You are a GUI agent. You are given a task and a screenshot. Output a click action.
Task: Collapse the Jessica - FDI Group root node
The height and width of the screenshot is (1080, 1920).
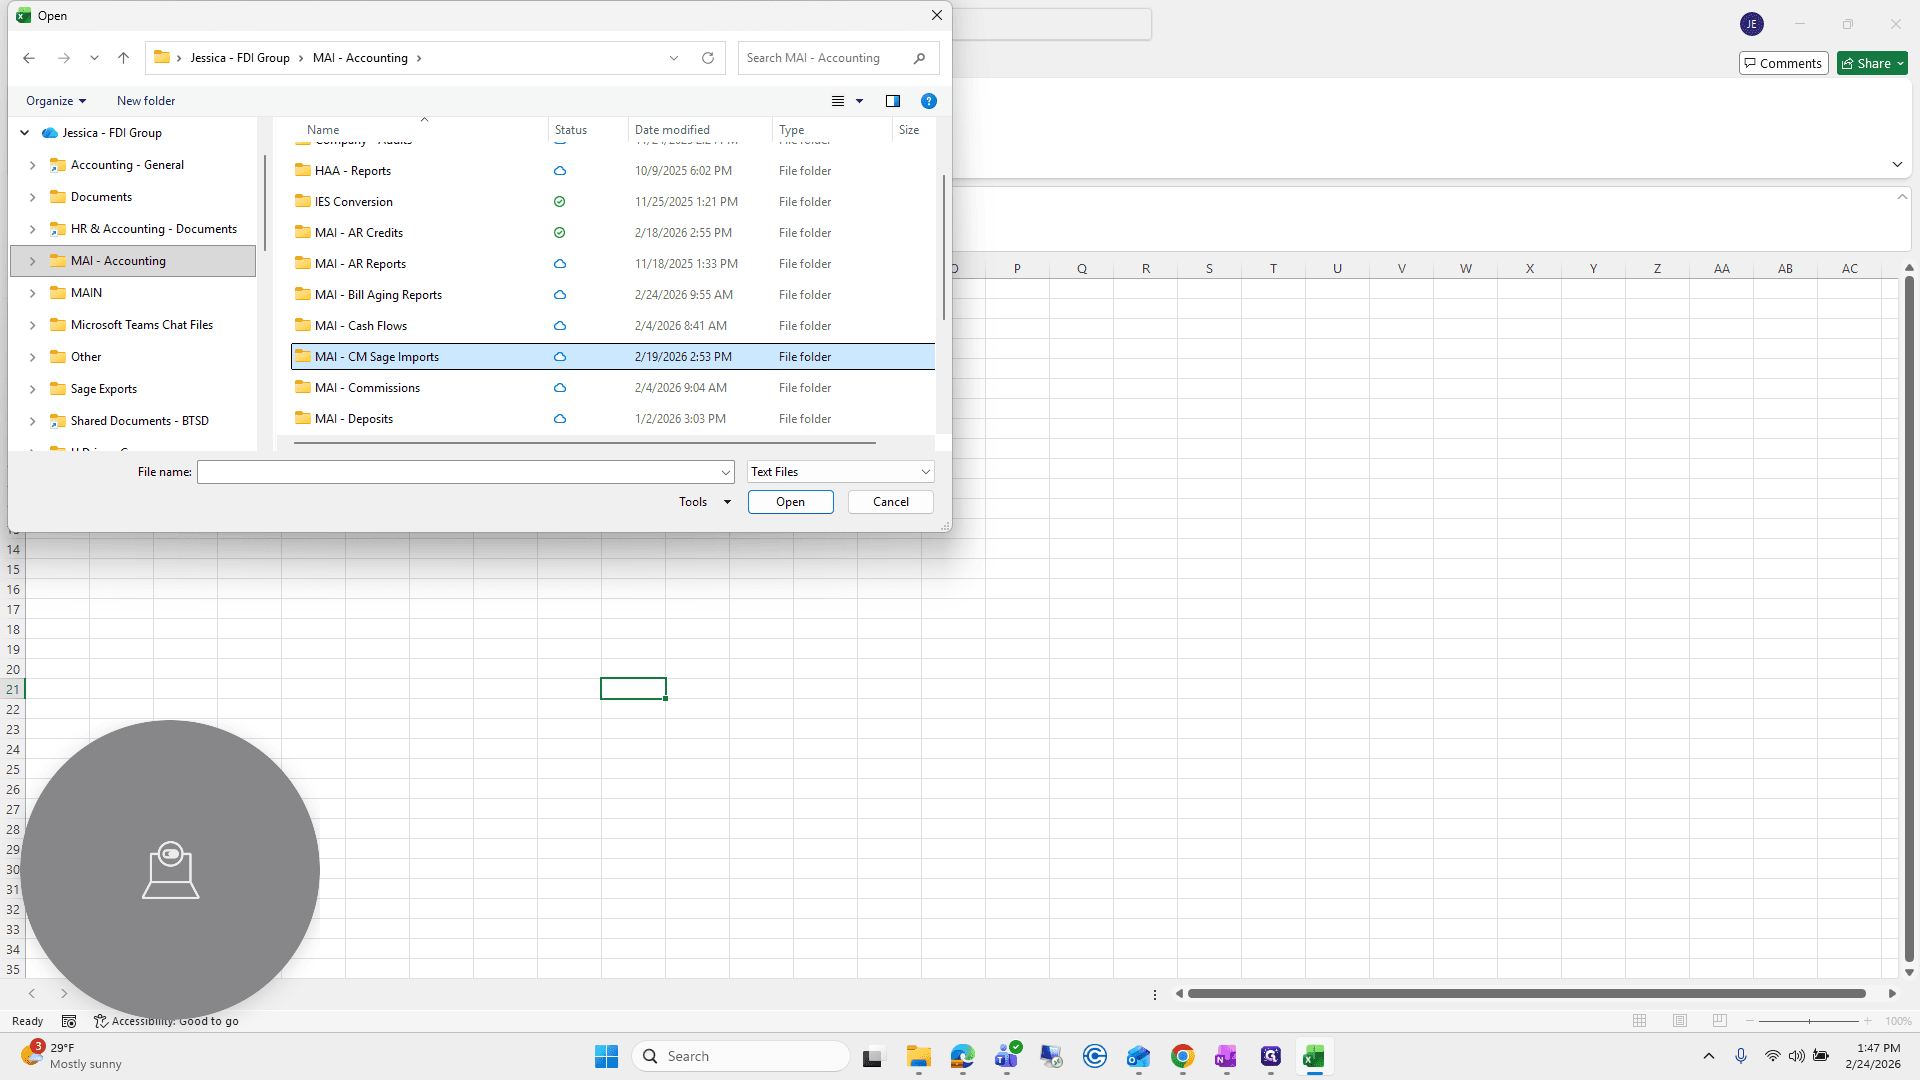[x=25, y=133]
